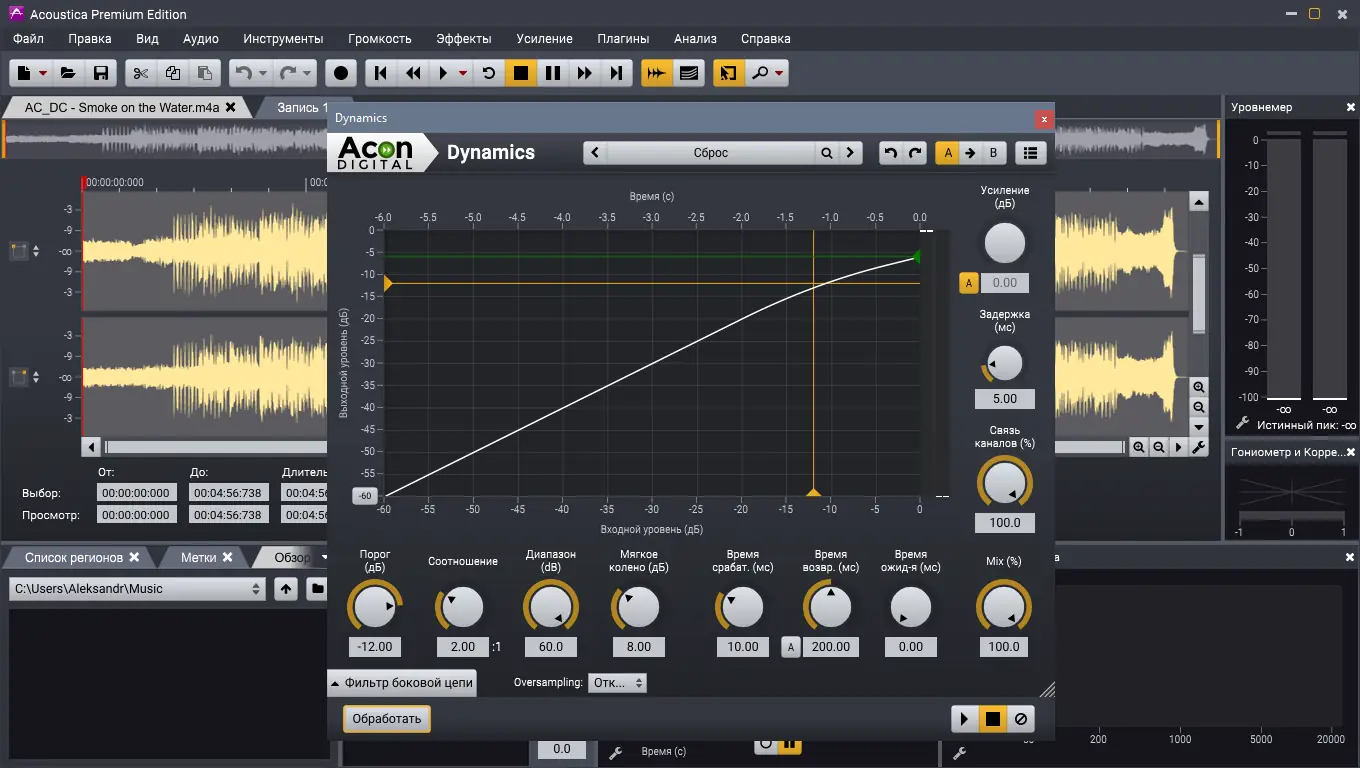The width and height of the screenshot is (1360, 768).
Task: Click the Обработать button
Action: point(386,718)
